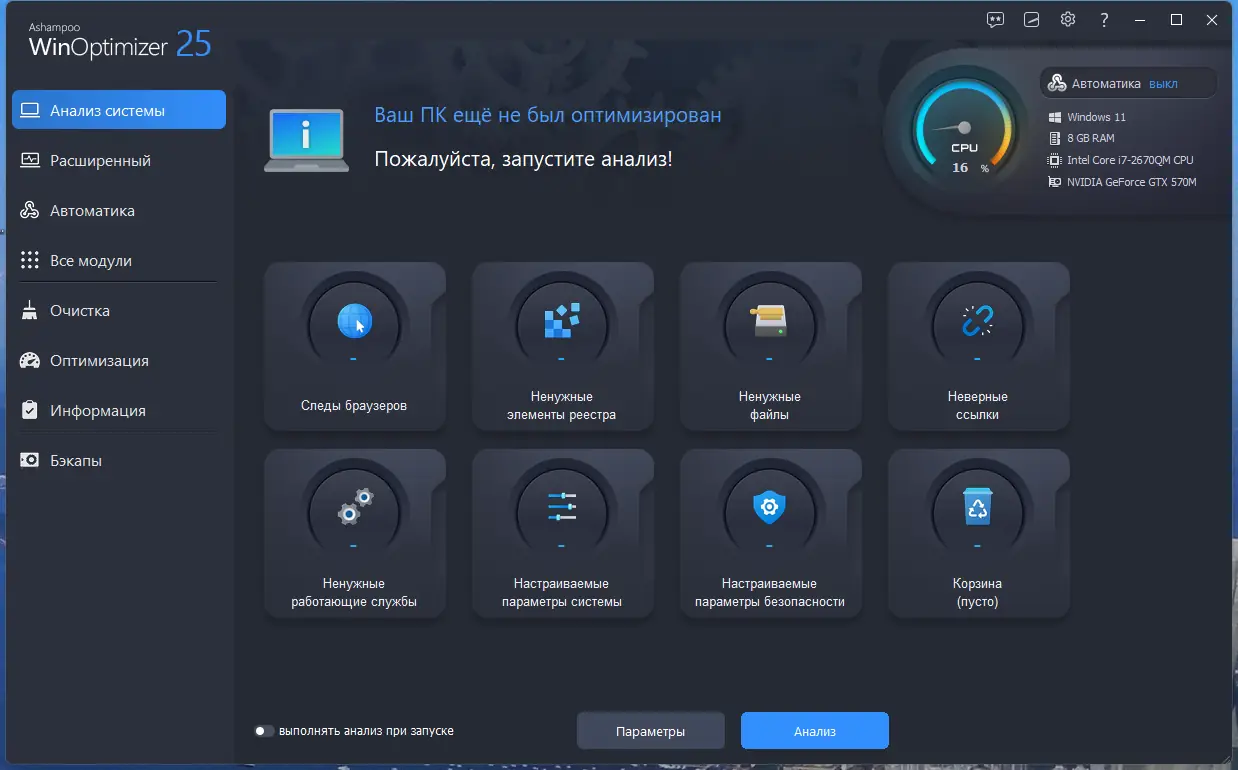Click the unneeded files drive icon
This screenshot has width=1238, height=770.
[770, 321]
